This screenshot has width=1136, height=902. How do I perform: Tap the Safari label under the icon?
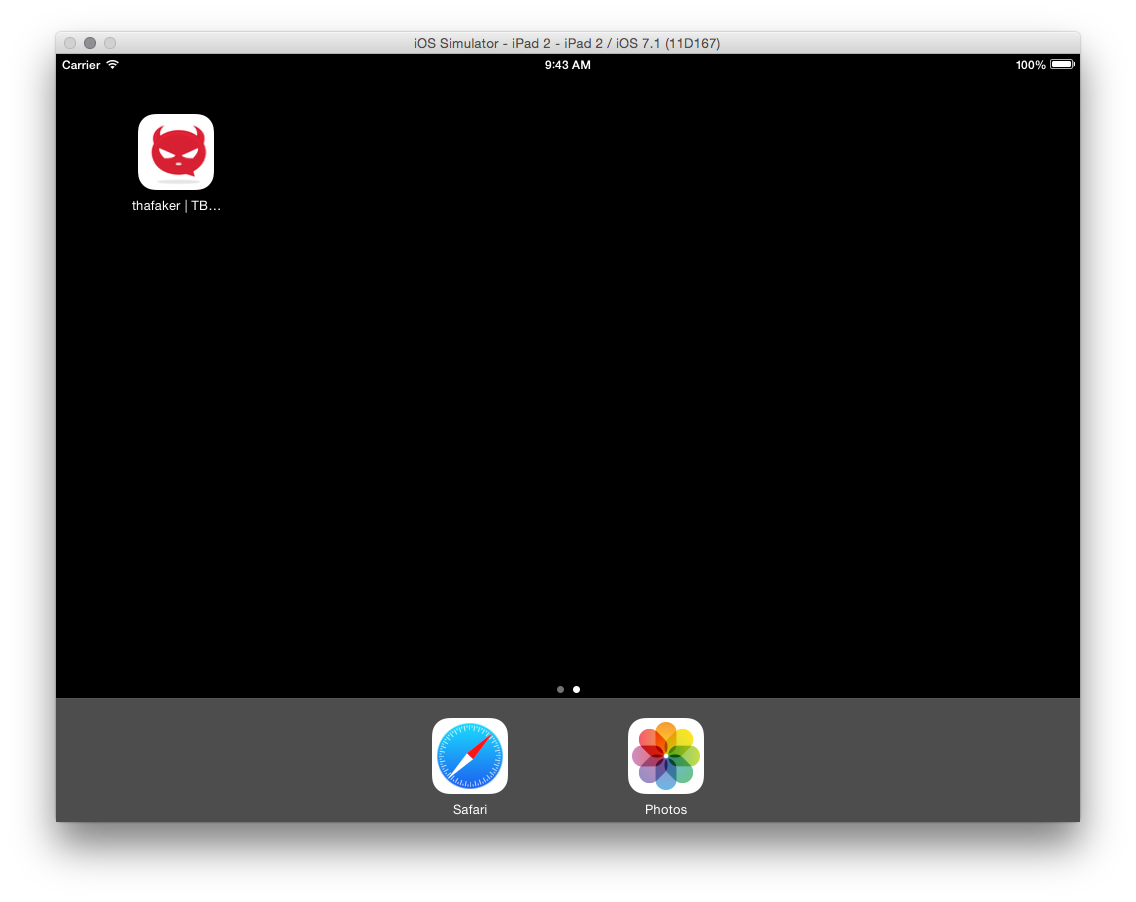(470, 810)
